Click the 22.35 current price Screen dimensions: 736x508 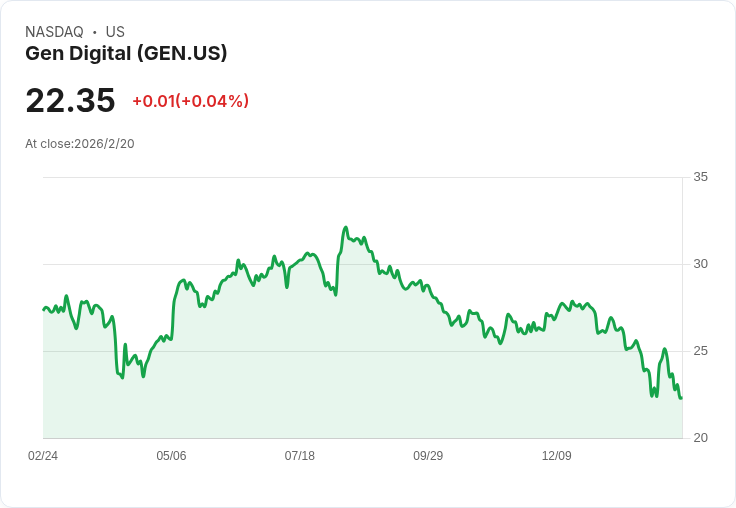pos(70,101)
